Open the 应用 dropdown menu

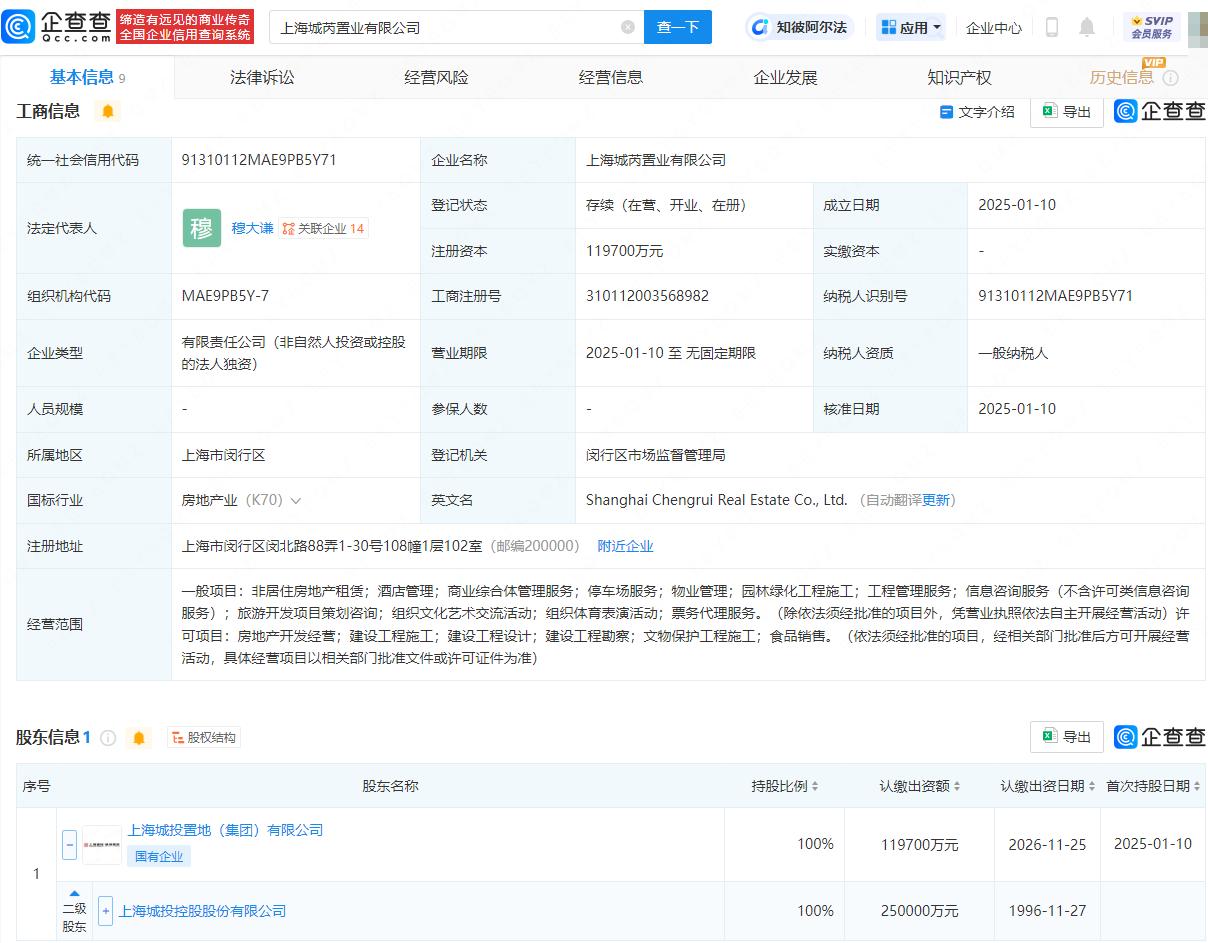click(x=911, y=27)
